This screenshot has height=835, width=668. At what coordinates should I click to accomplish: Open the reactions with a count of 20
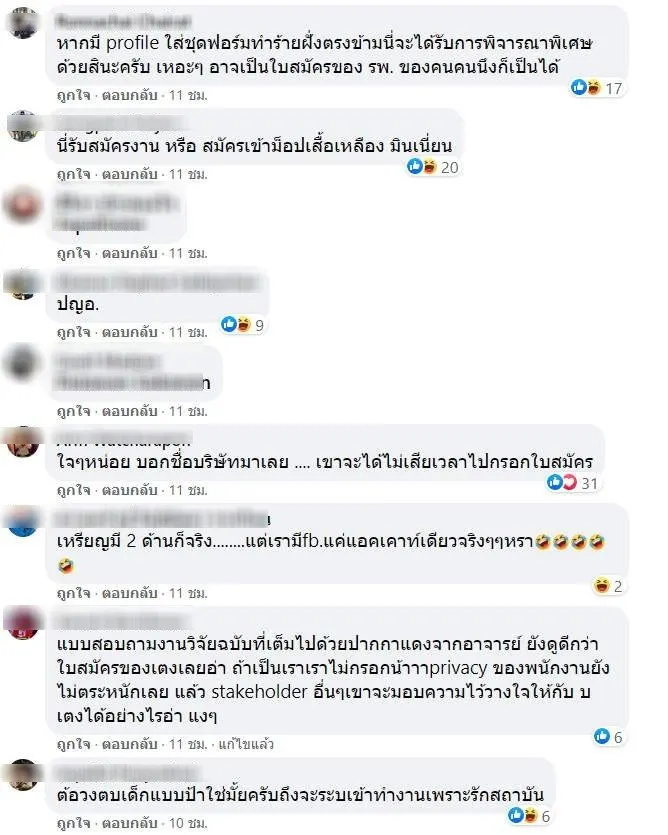[x=433, y=167]
